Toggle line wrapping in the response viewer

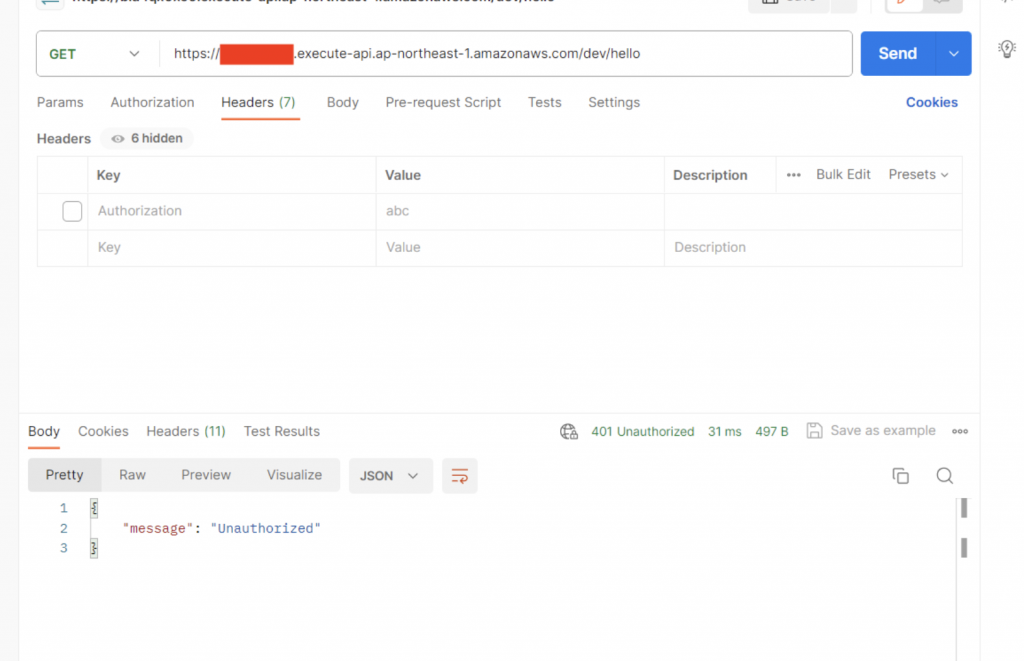click(459, 475)
